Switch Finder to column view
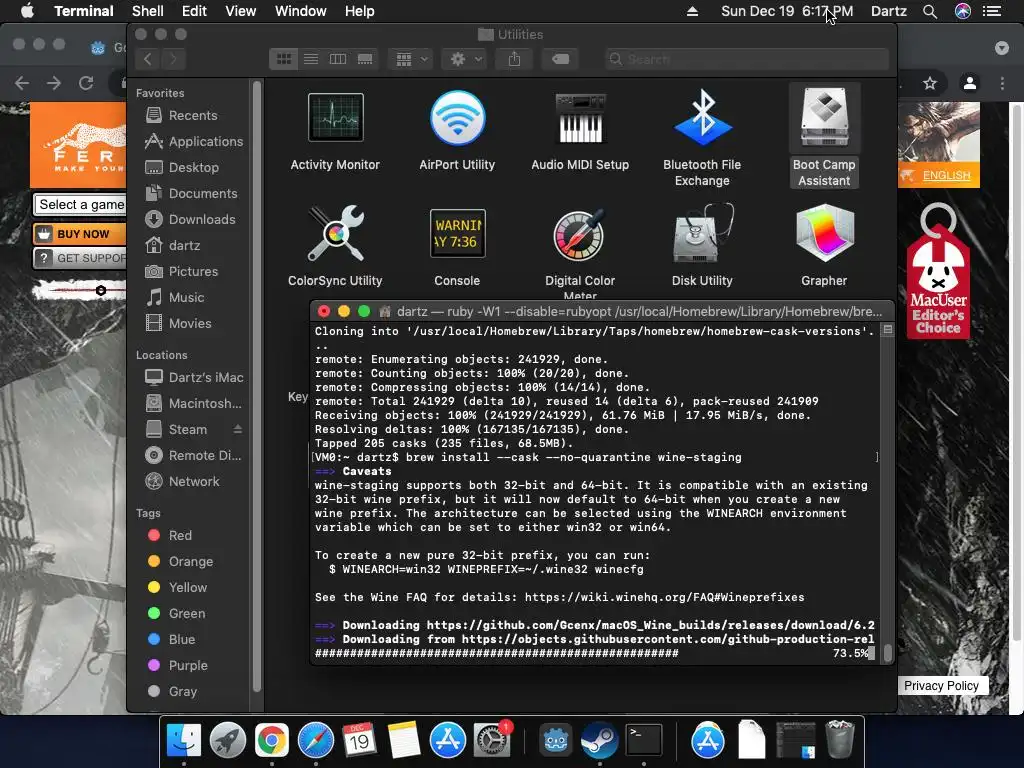The image size is (1024, 768). [338, 59]
